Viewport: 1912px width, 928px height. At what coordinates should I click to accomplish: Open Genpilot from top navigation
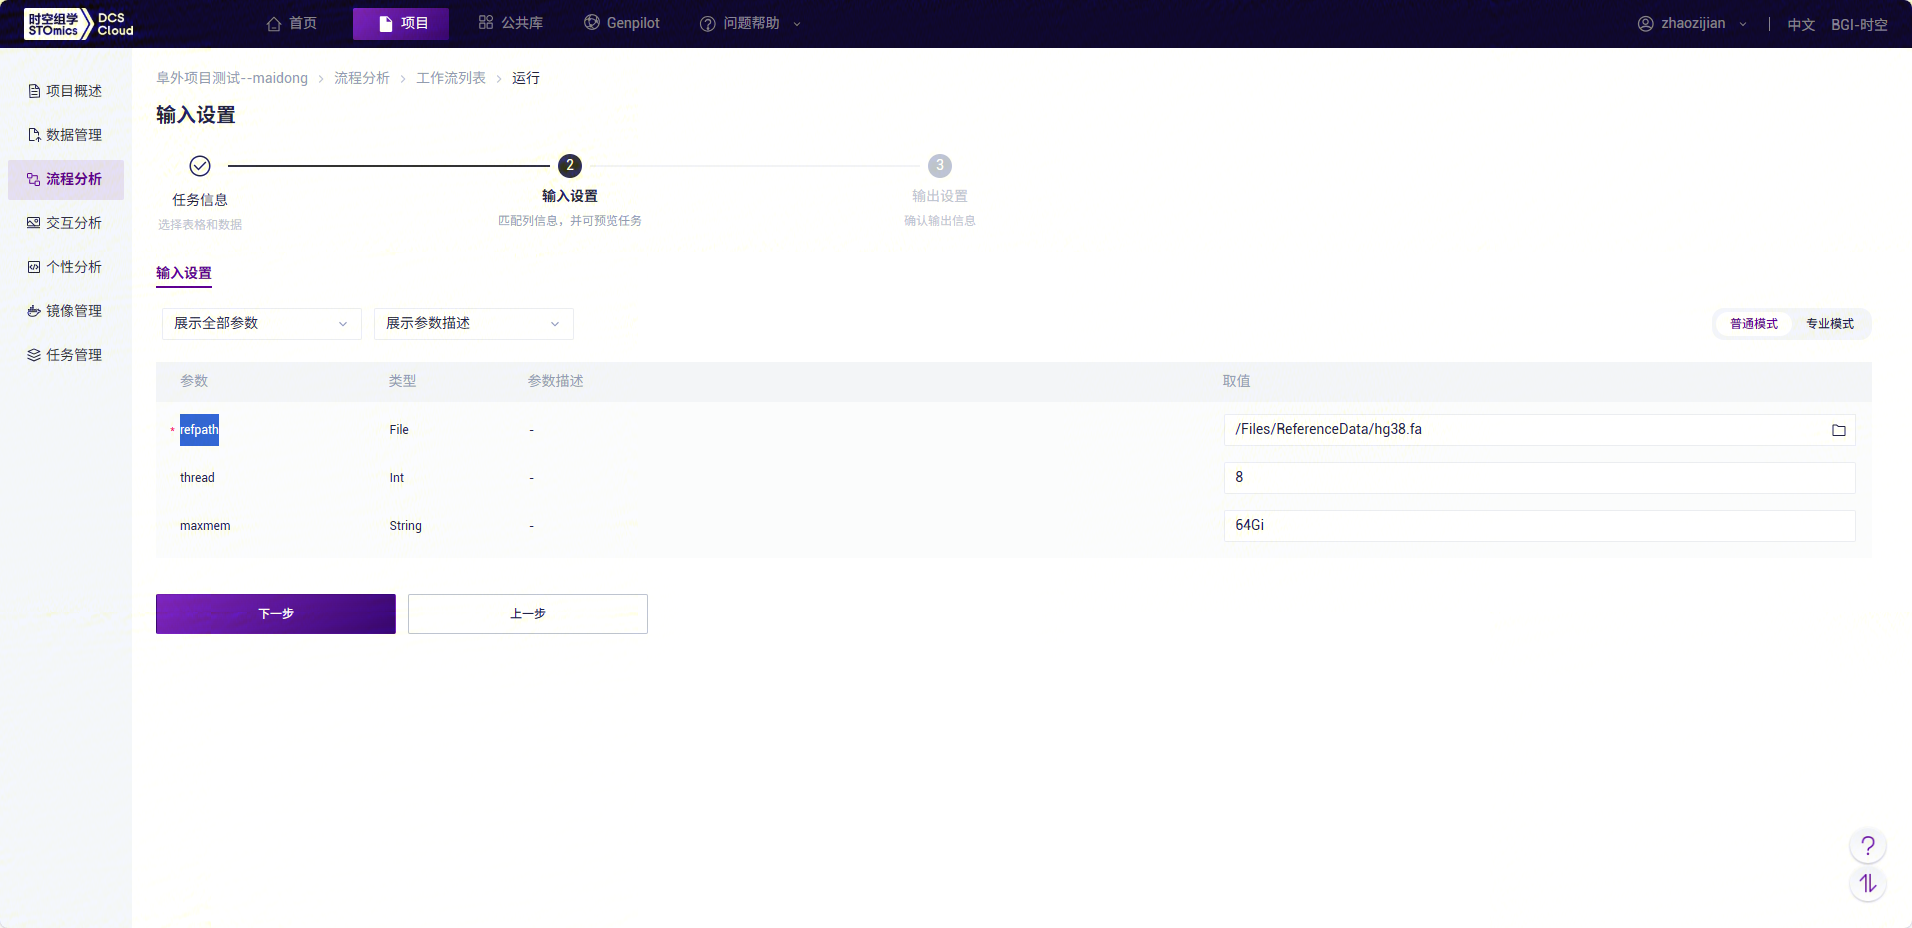pyautogui.click(x=622, y=23)
